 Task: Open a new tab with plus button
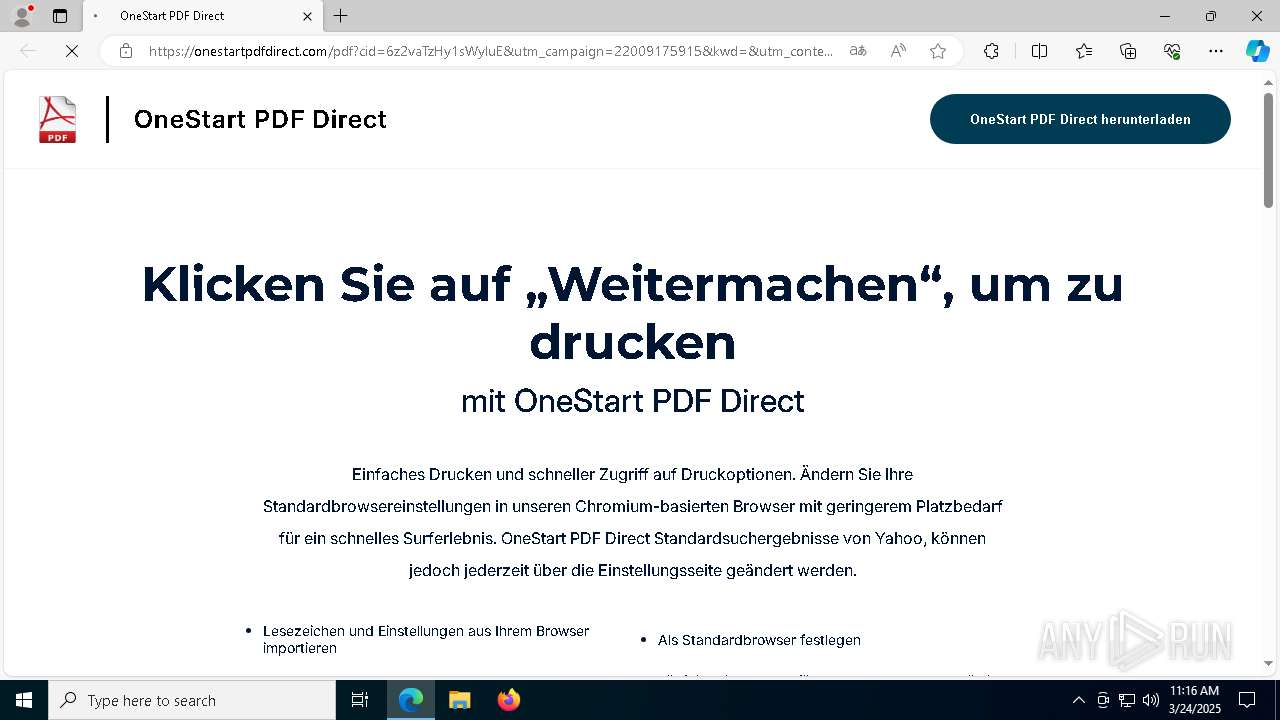pyautogui.click(x=341, y=16)
